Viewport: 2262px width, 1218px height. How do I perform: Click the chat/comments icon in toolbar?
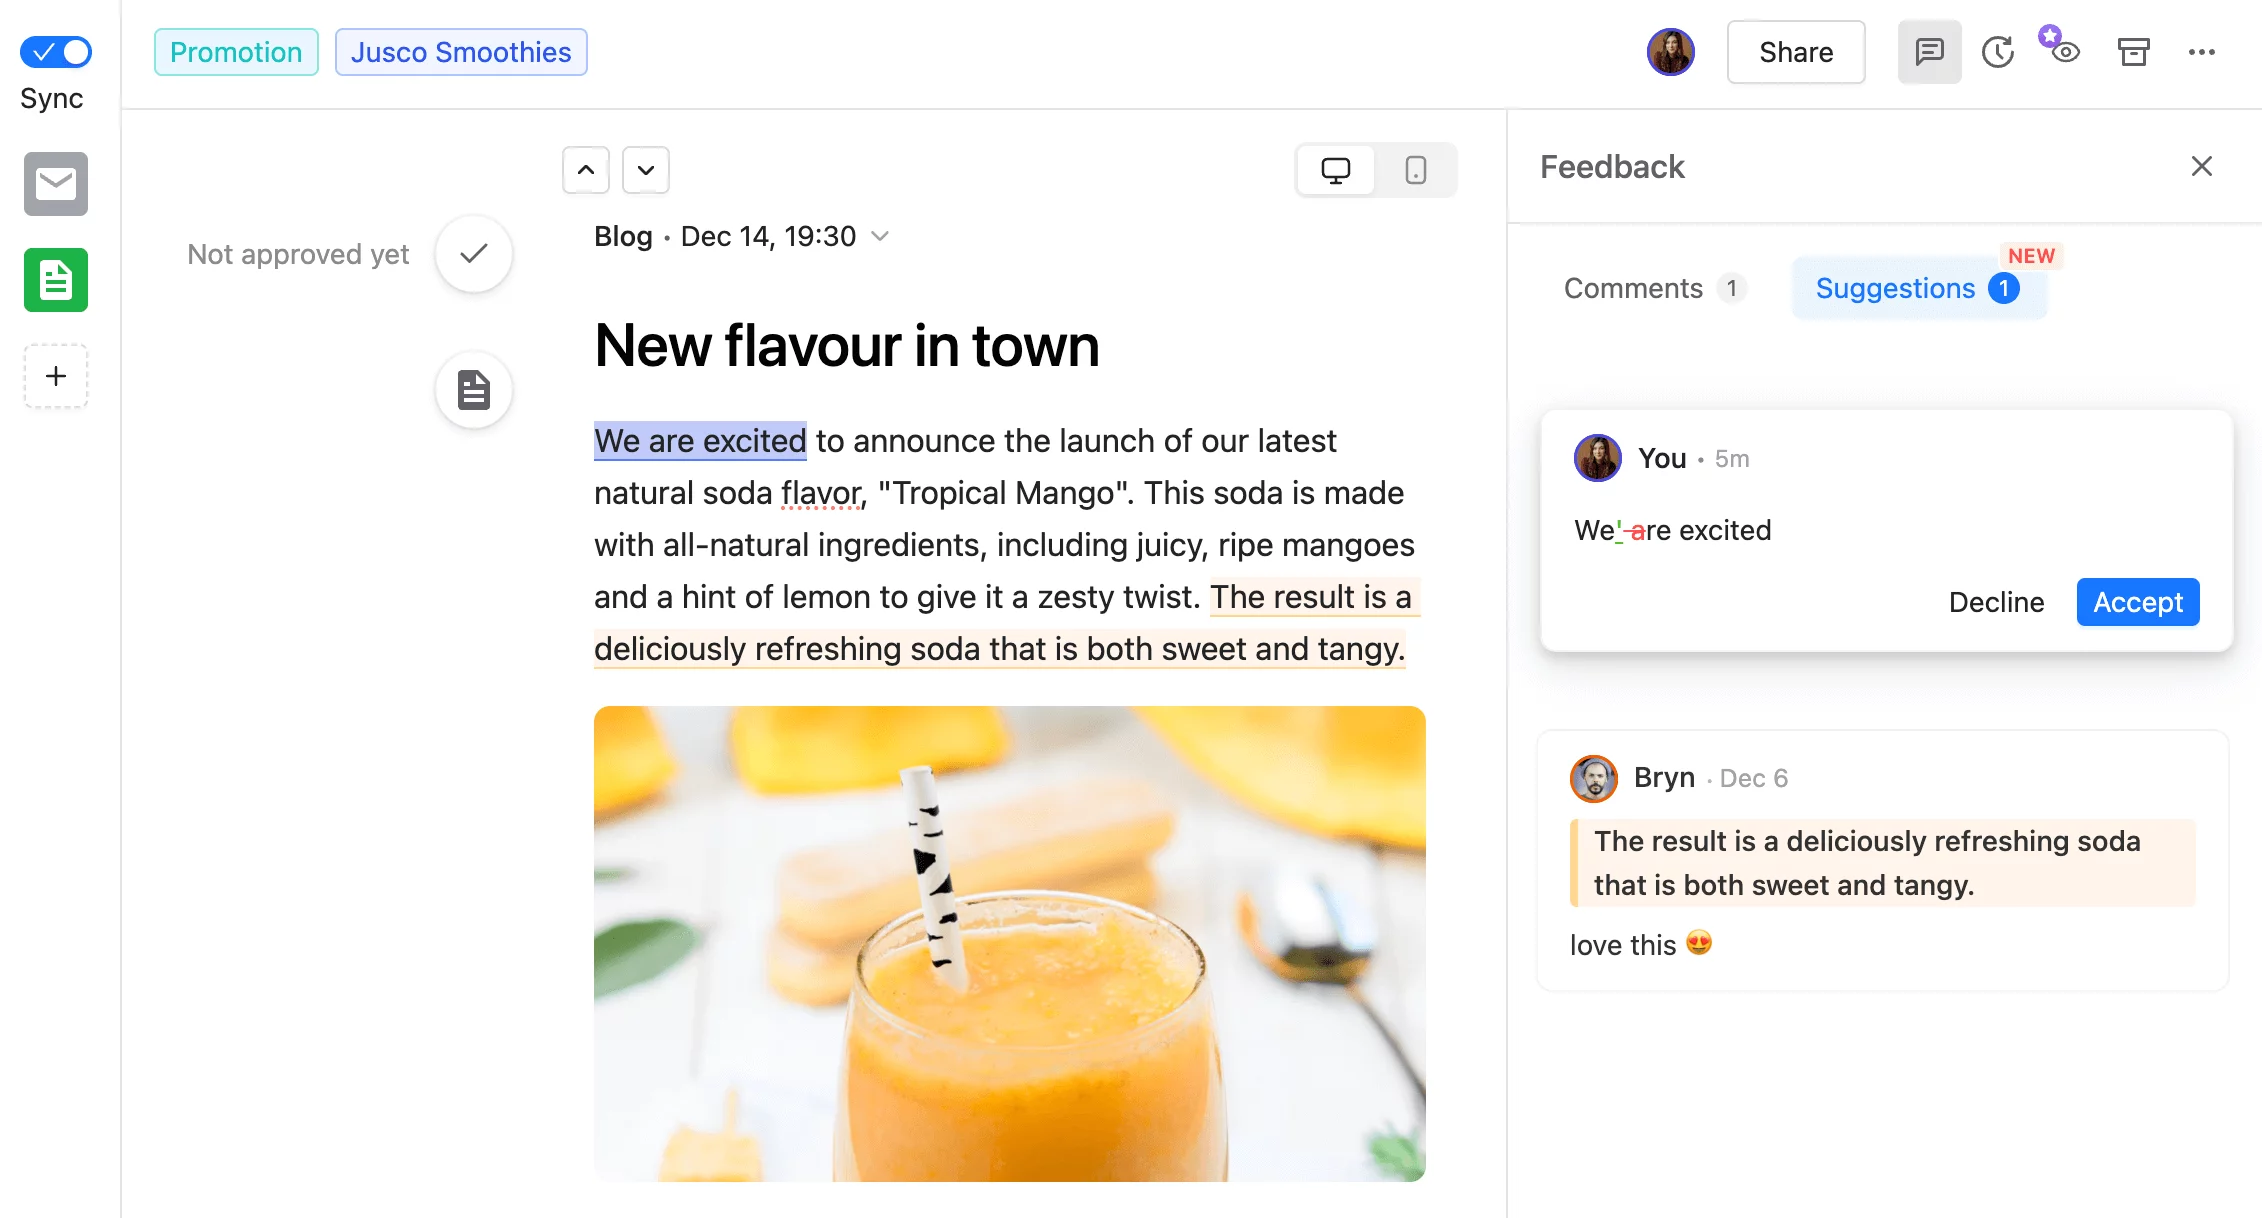(x=1930, y=51)
